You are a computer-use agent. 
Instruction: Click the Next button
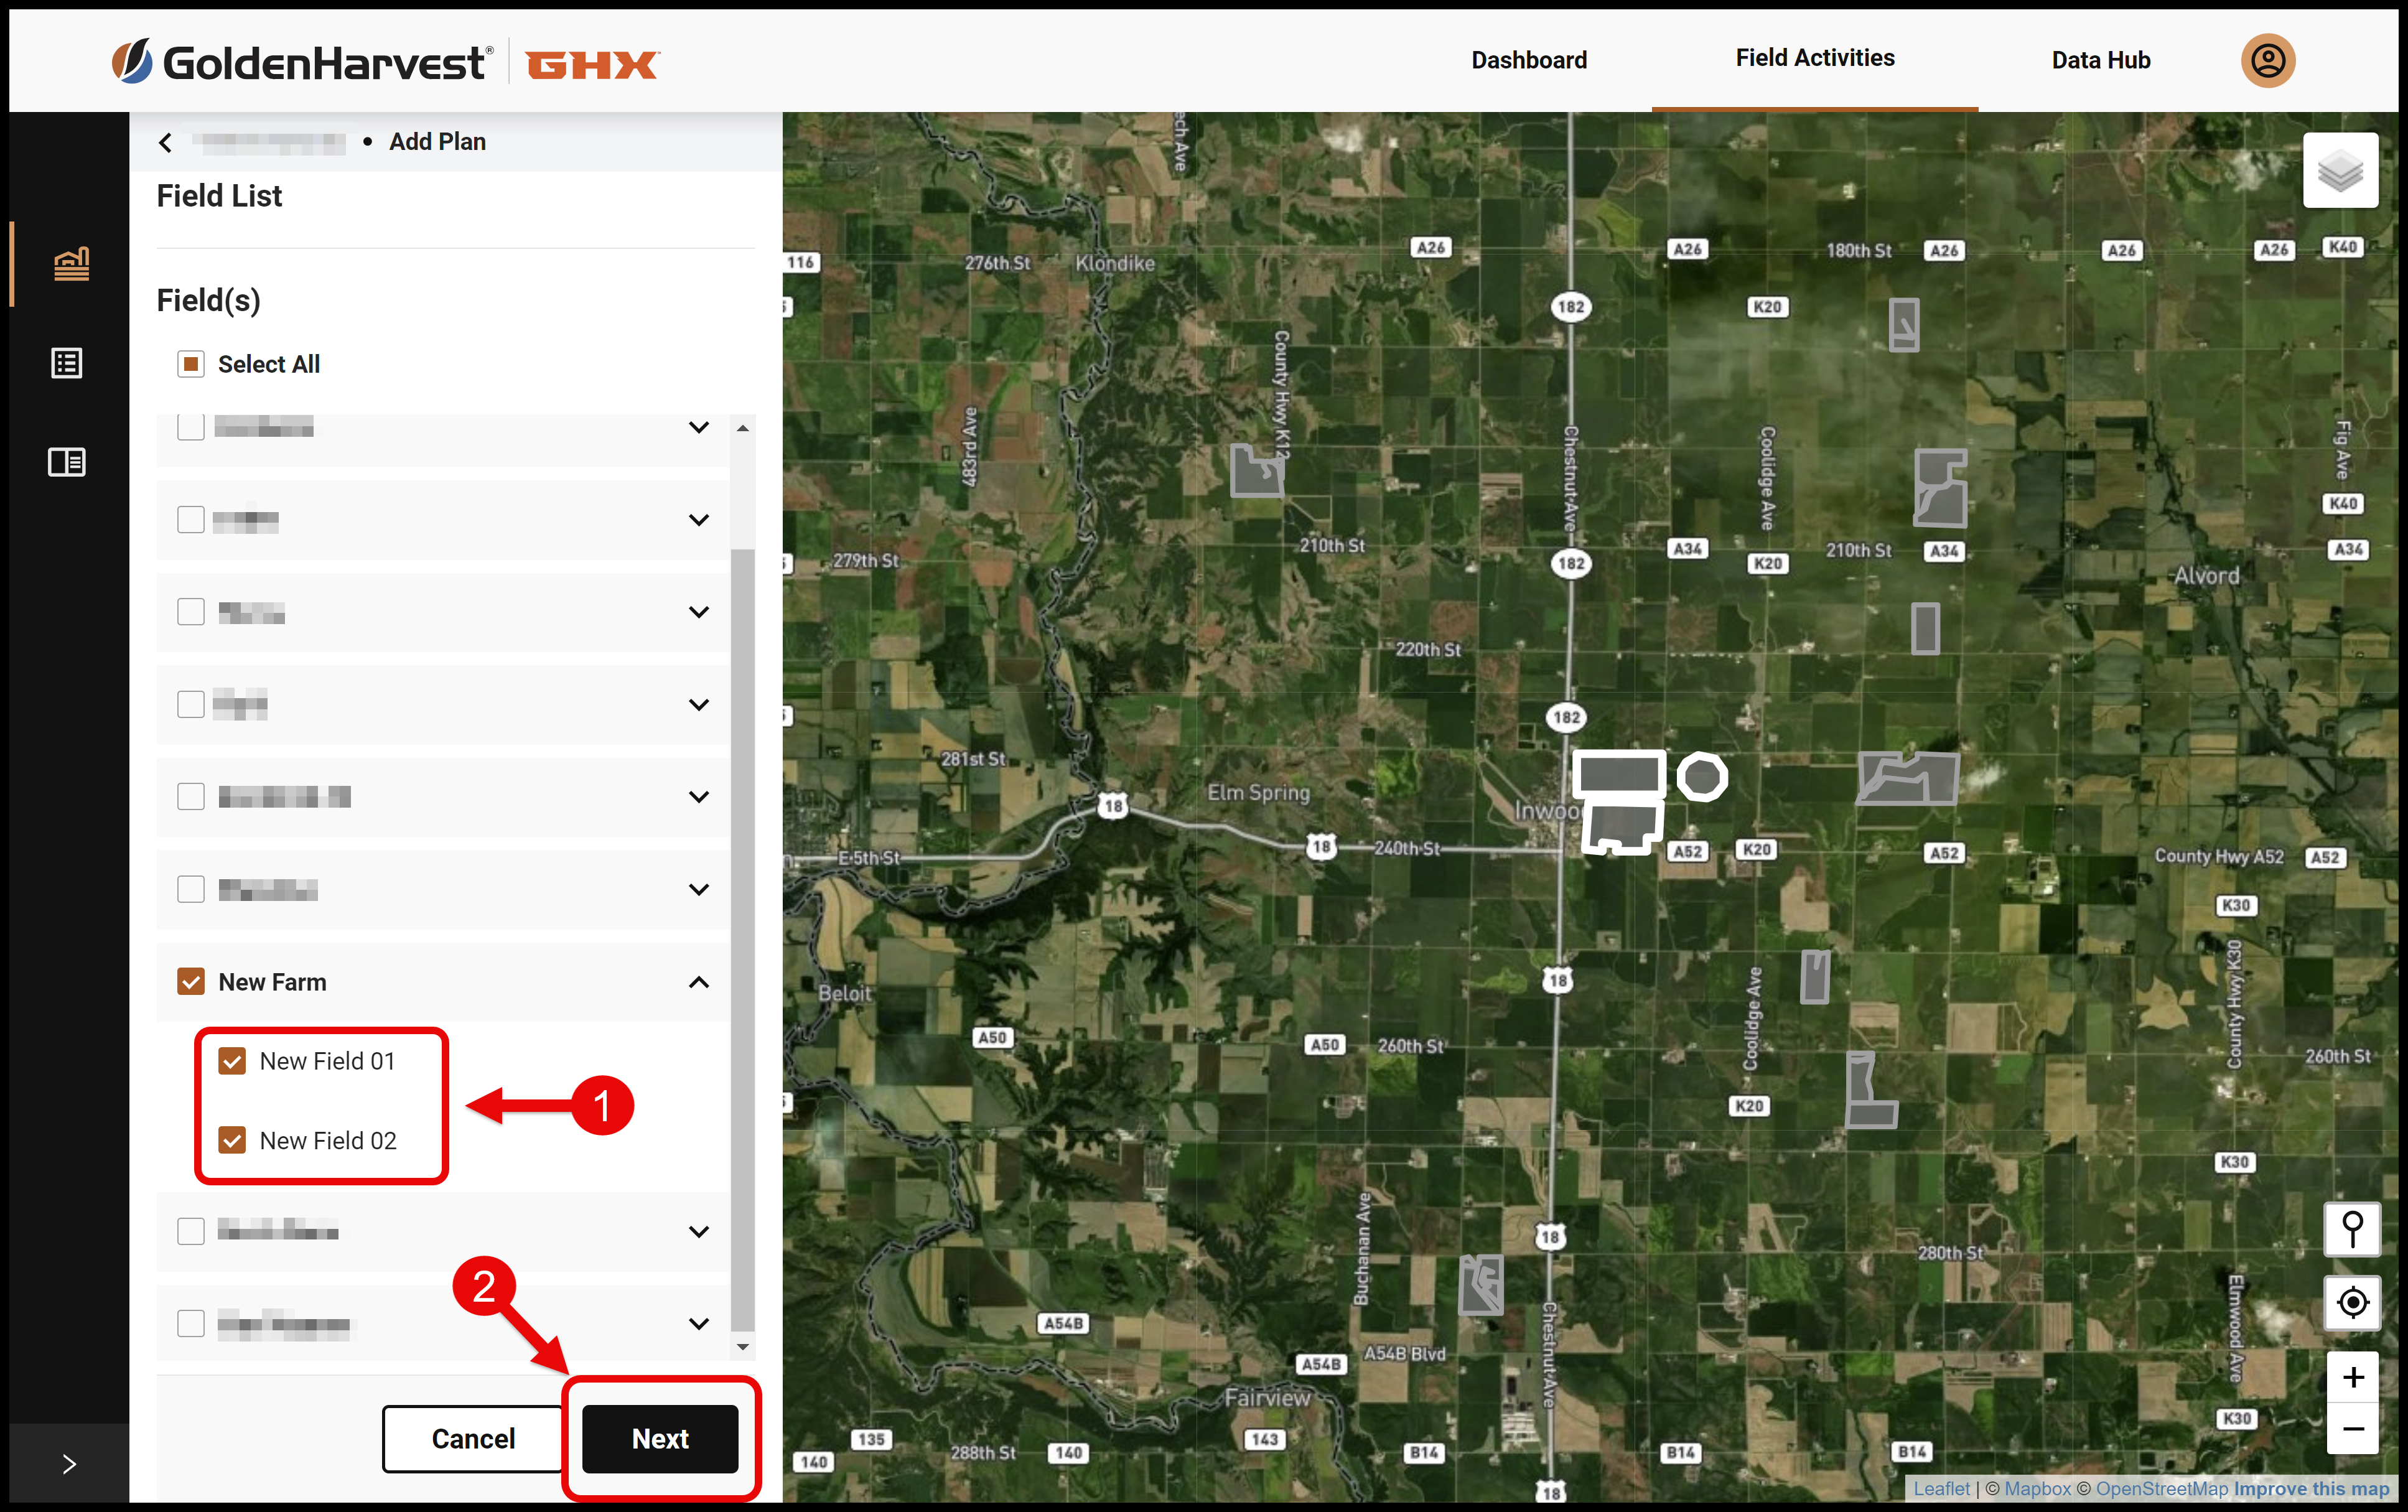[660, 1439]
